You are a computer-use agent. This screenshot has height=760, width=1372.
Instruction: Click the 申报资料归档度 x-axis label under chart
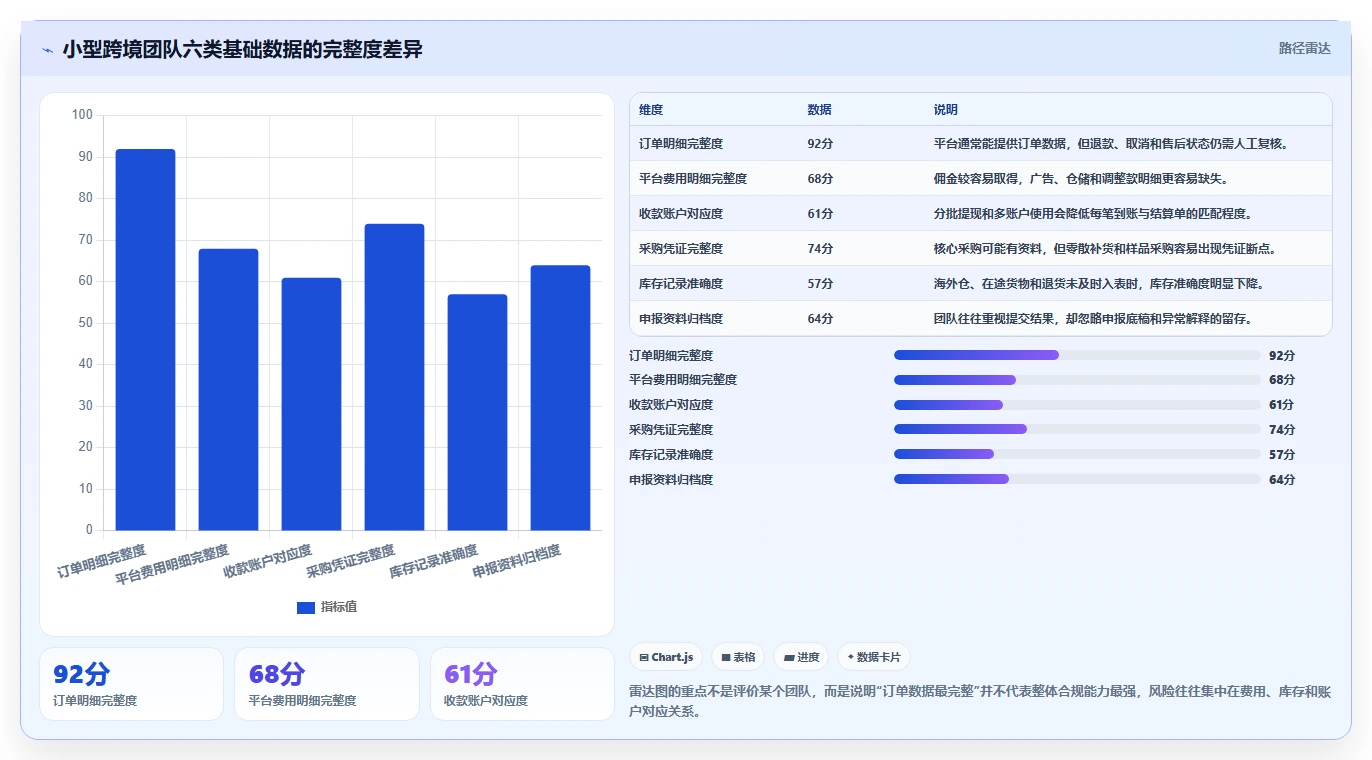pos(516,562)
